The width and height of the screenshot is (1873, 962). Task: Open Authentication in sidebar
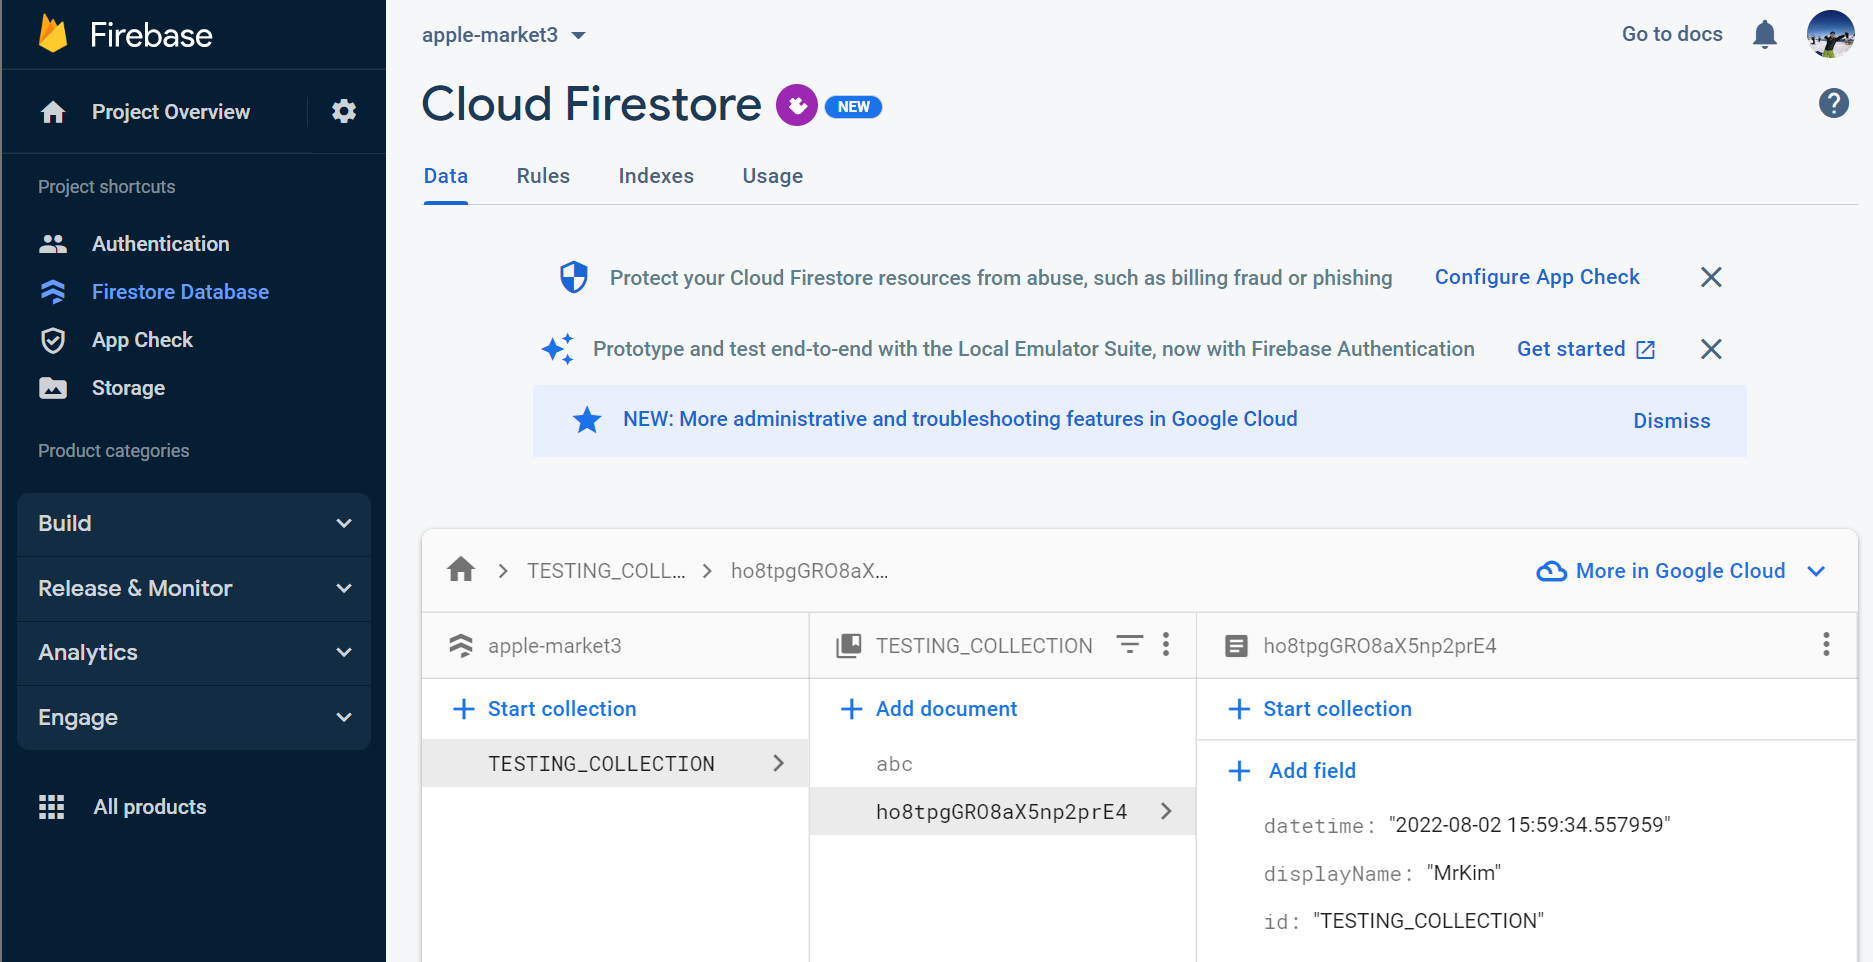point(161,244)
